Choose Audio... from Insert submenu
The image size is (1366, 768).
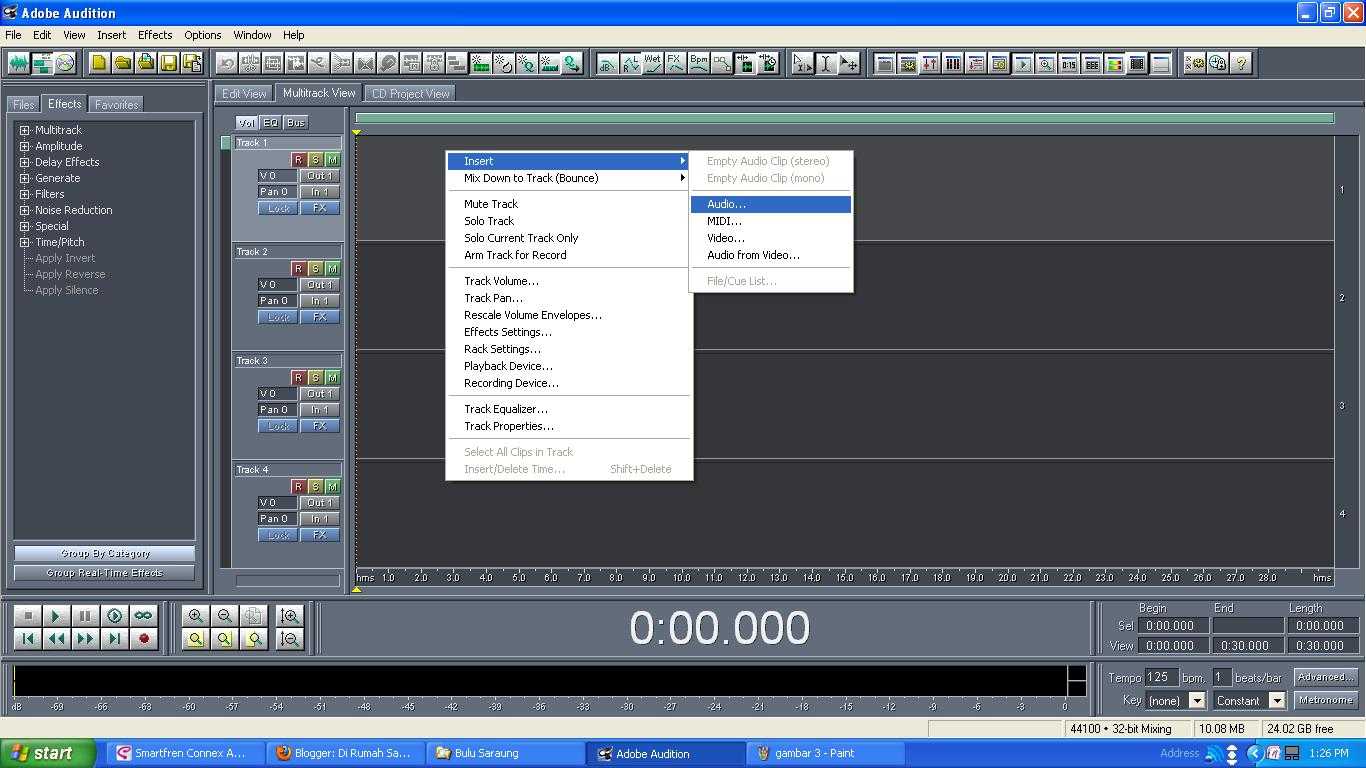771,204
